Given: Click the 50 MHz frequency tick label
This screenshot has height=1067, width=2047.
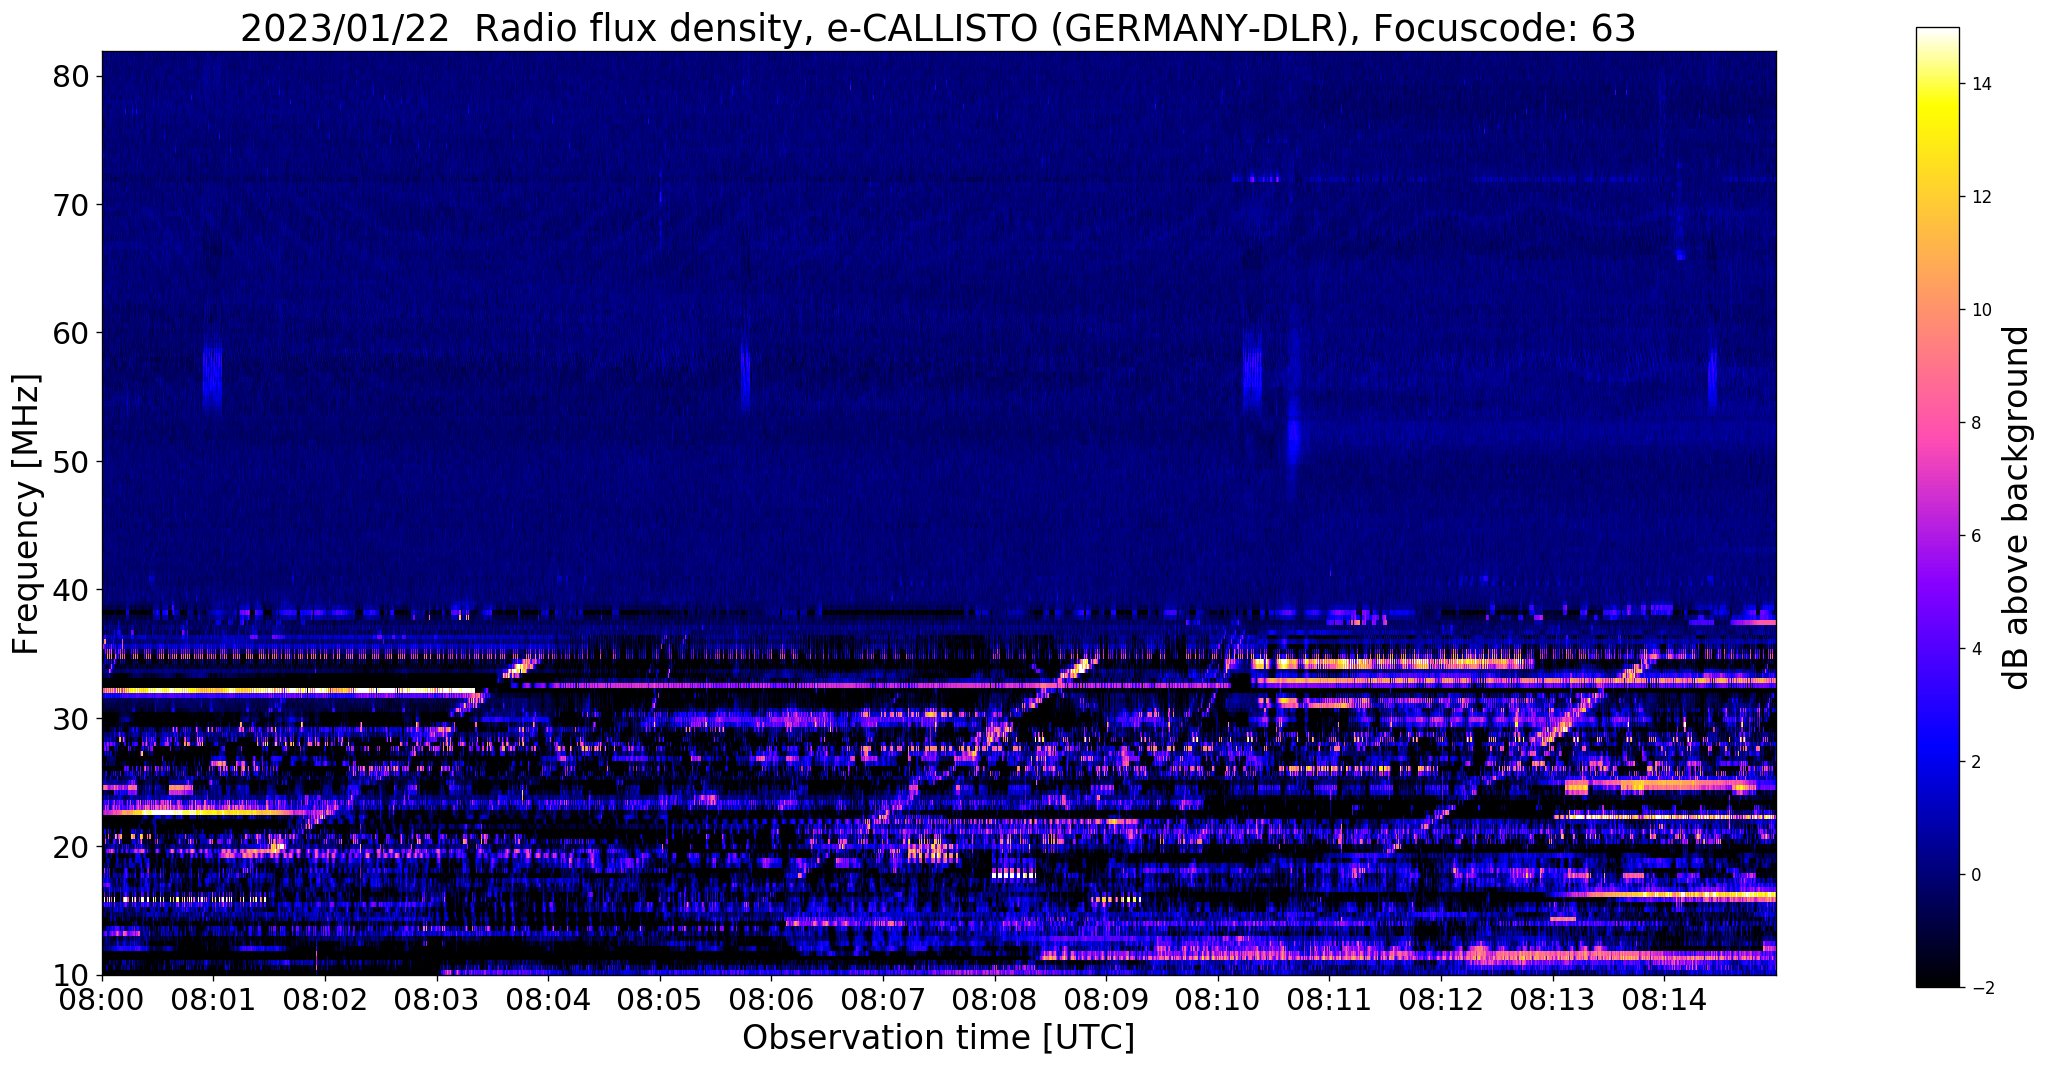Looking at the screenshot, I should coord(70,462).
